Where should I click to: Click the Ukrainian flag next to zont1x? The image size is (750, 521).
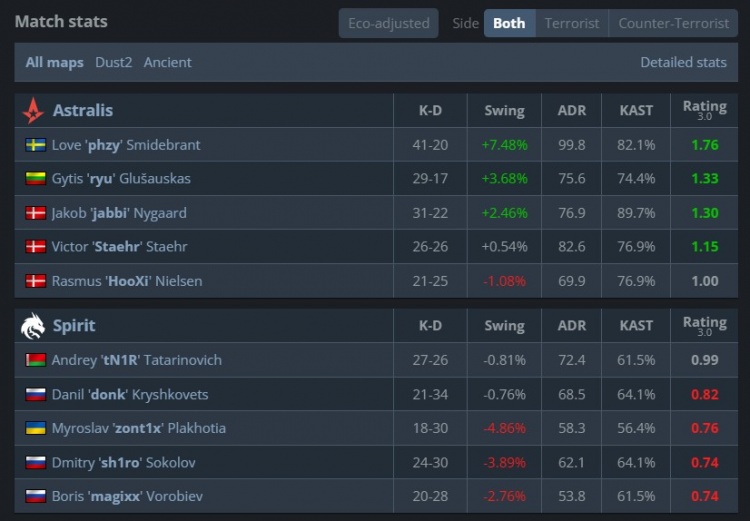tap(35, 428)
